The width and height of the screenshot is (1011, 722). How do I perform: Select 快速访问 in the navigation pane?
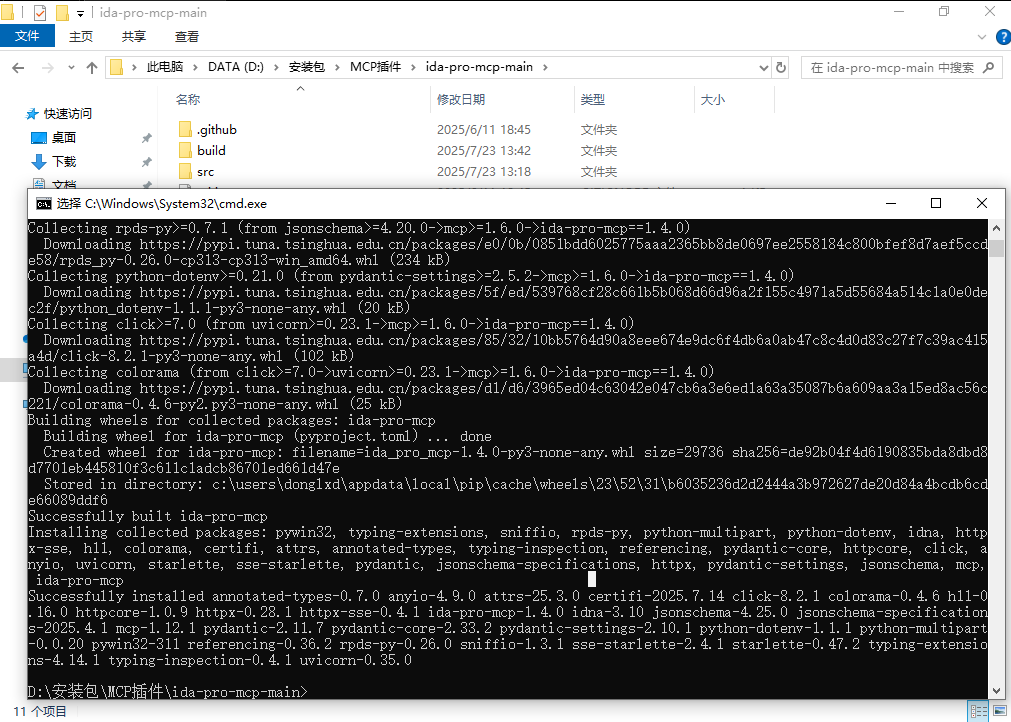67,114
